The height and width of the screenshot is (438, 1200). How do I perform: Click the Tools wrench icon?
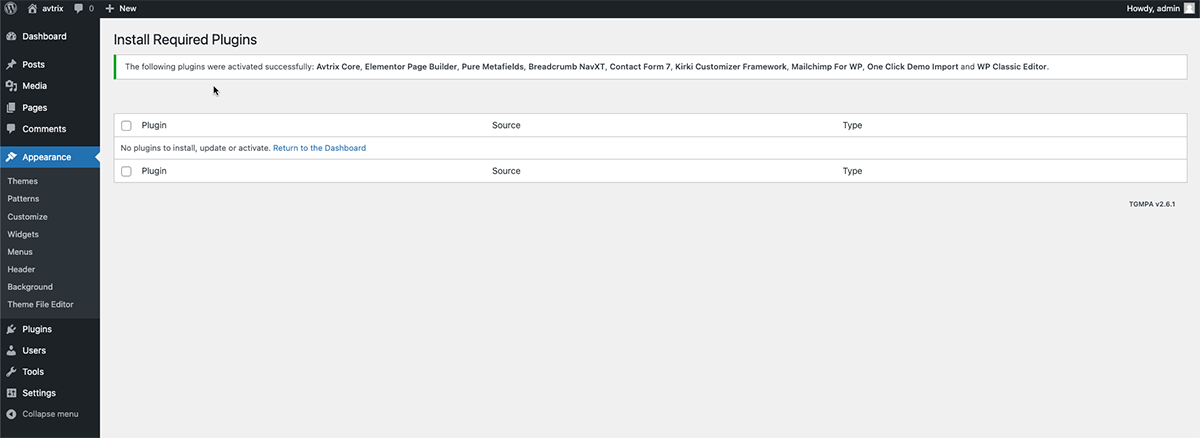(11, 372)
